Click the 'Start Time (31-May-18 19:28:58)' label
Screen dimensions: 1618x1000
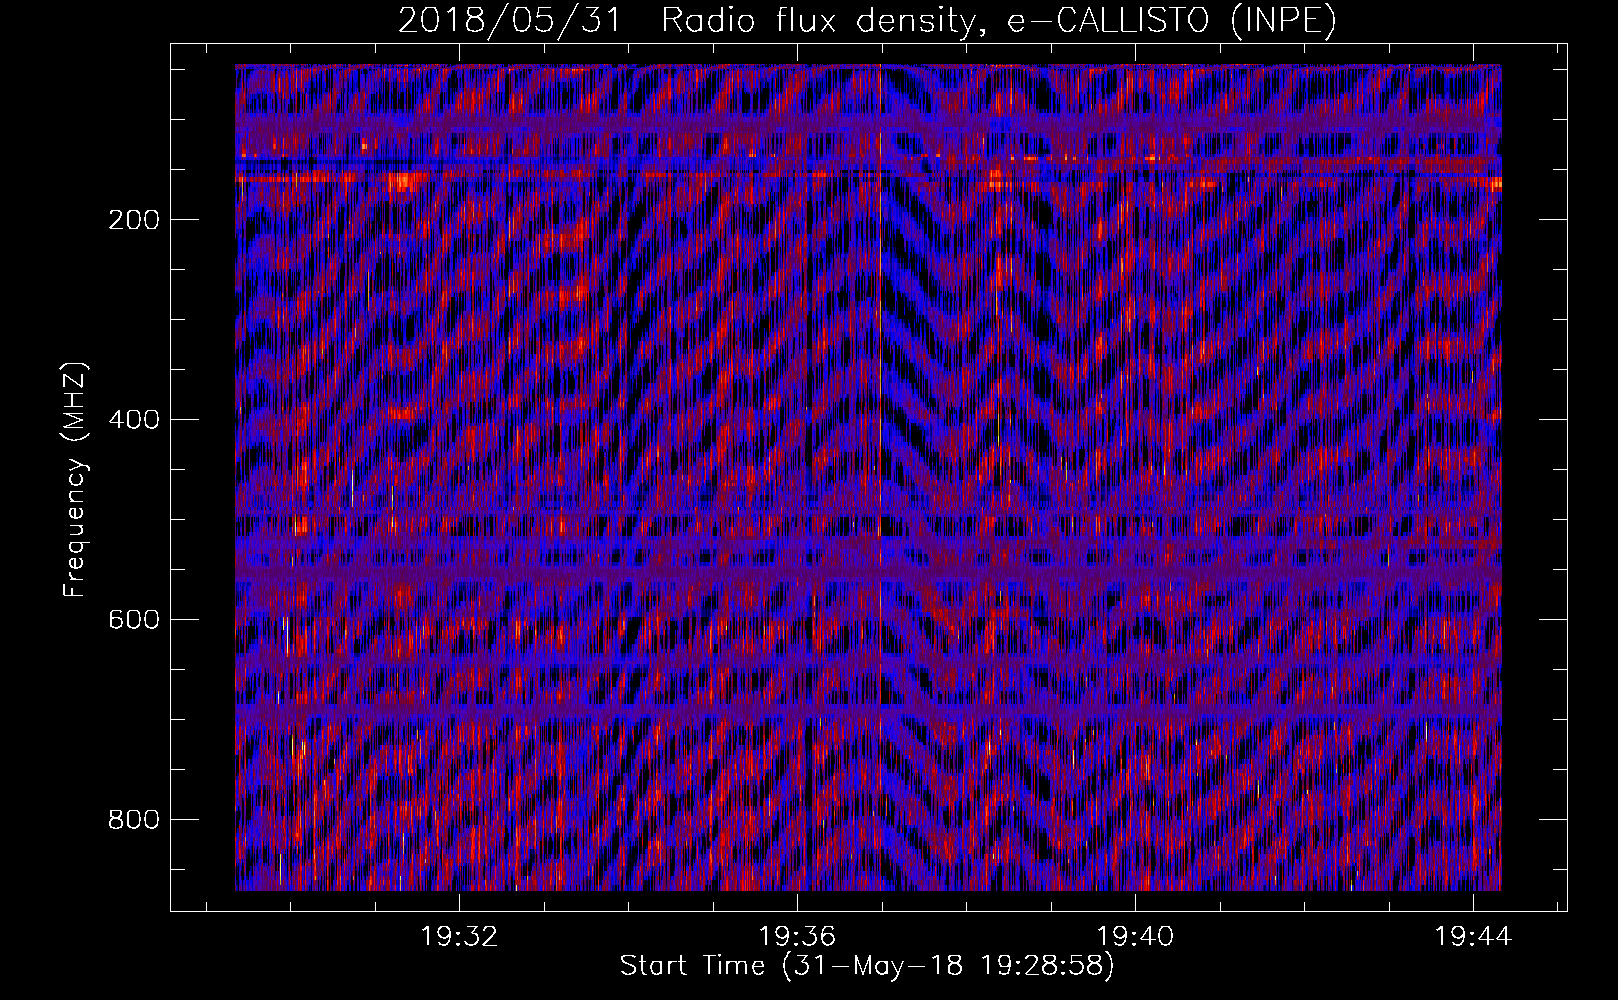click(x=867, y=966)
